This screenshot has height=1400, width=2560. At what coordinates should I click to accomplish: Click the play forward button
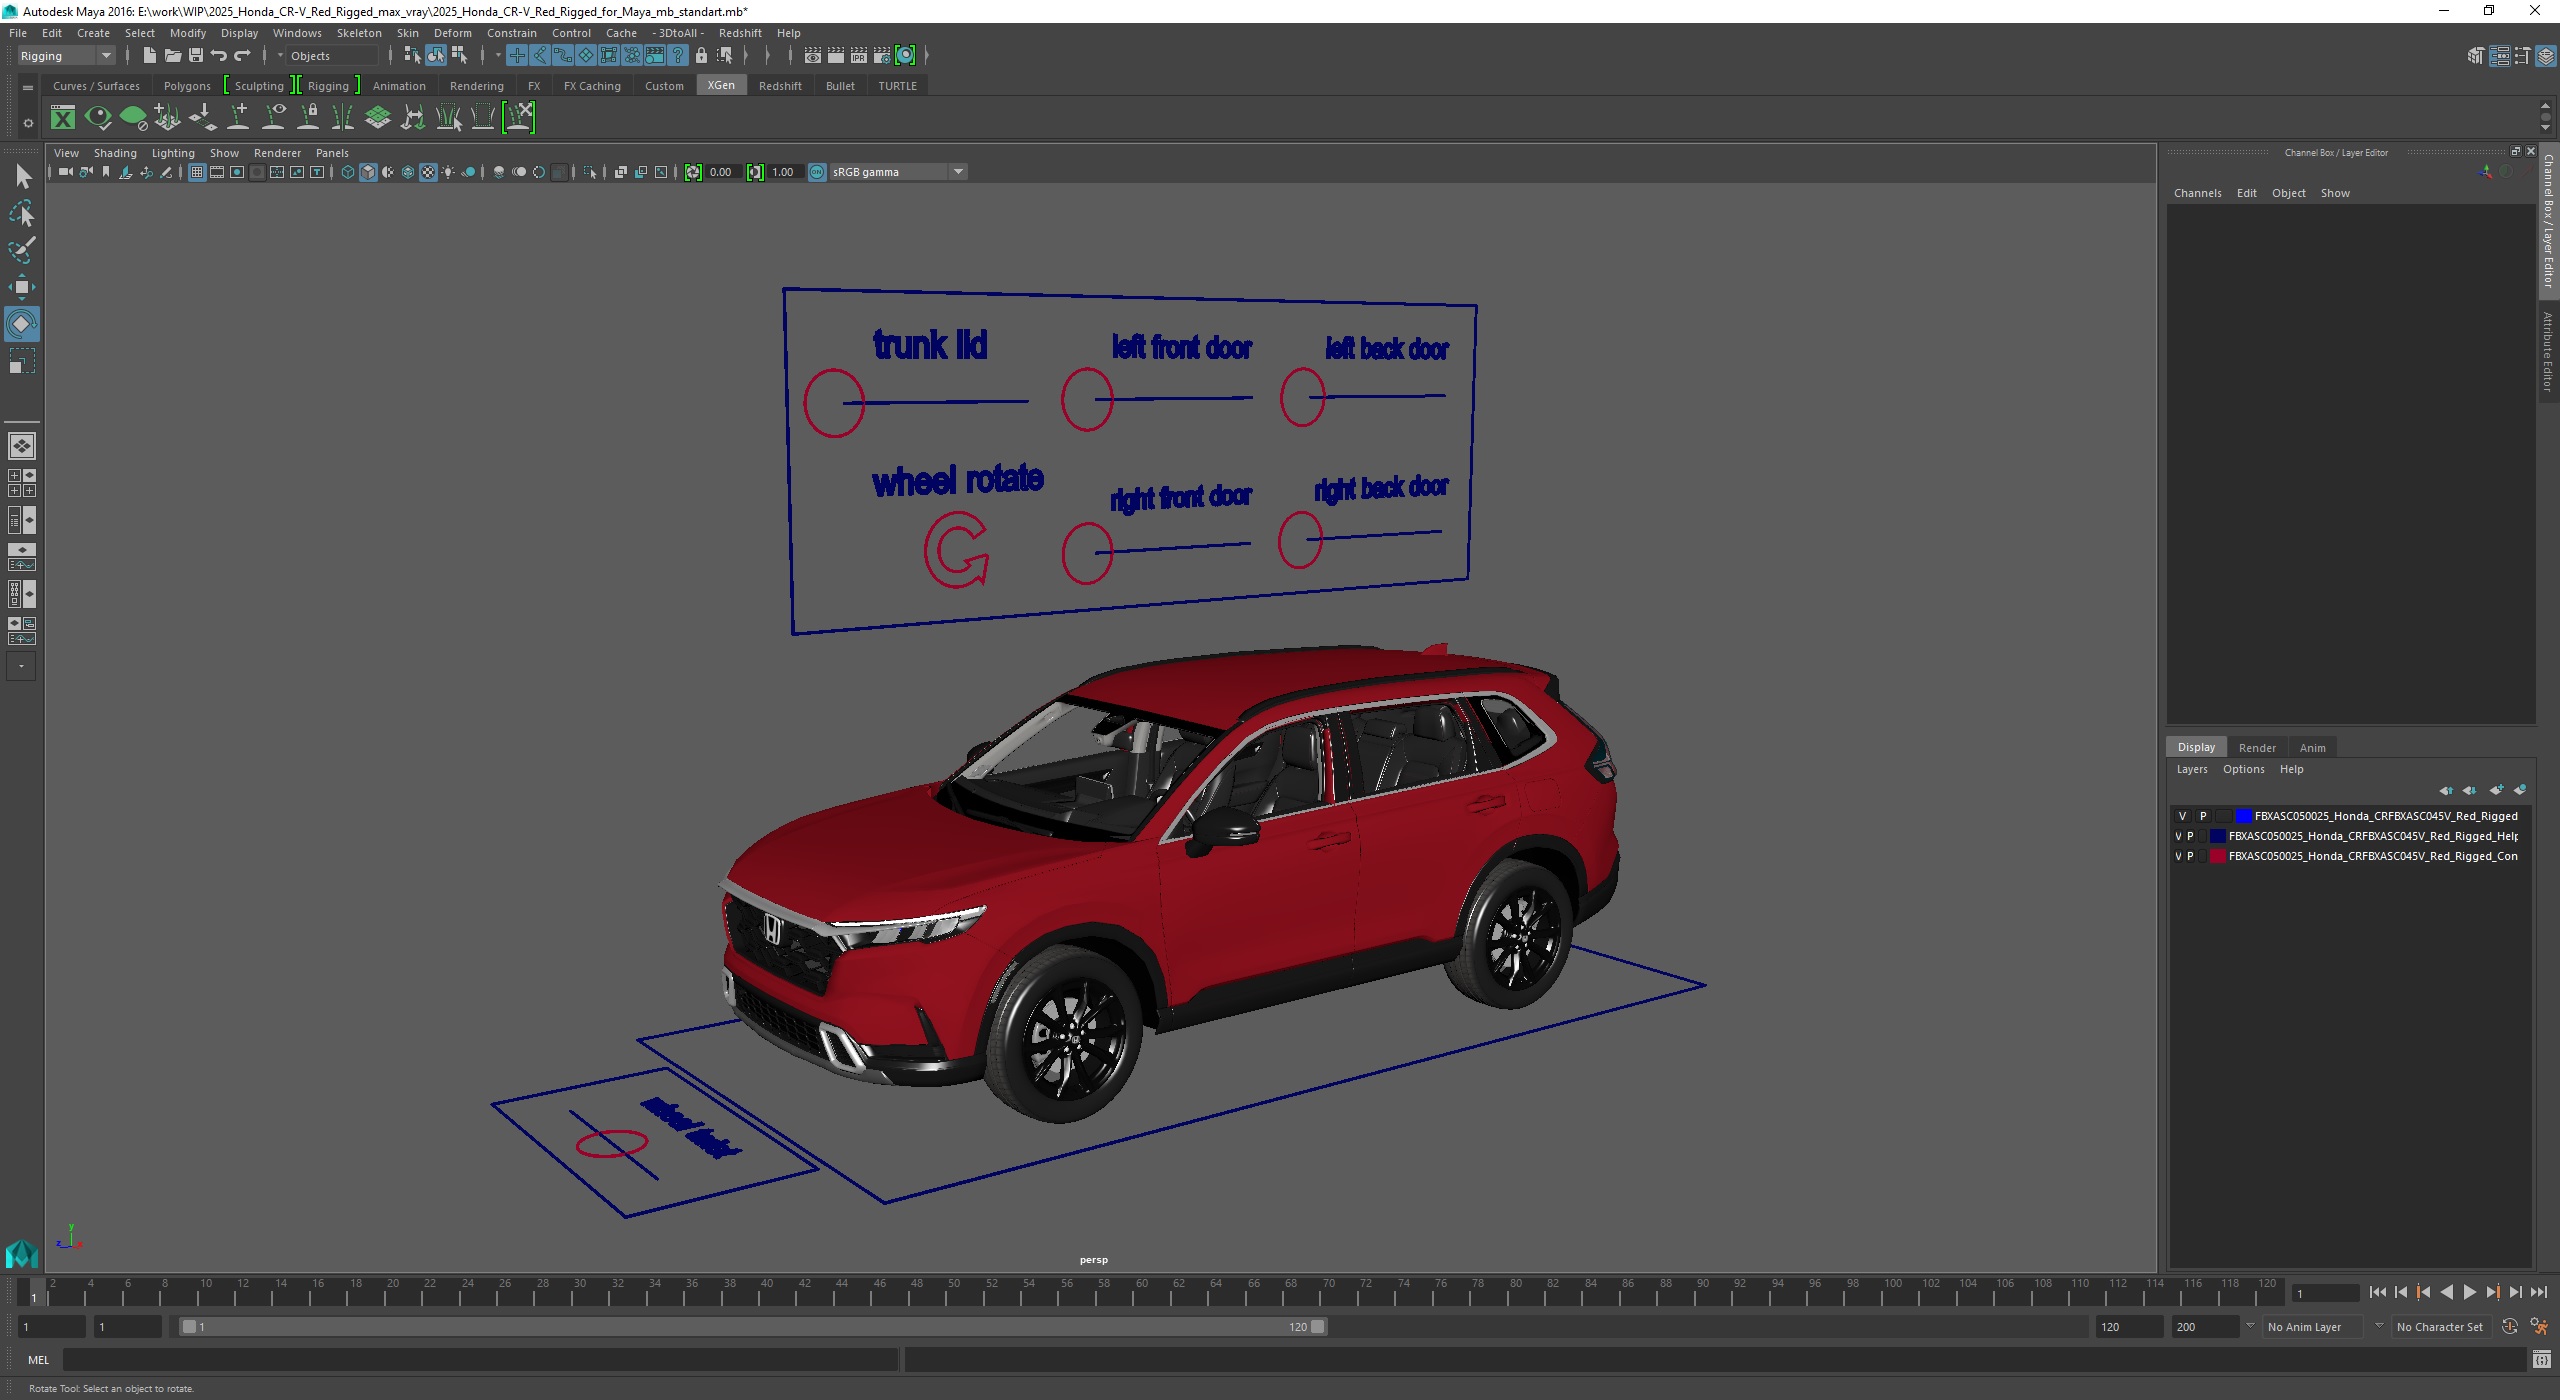(2470, 1292)
